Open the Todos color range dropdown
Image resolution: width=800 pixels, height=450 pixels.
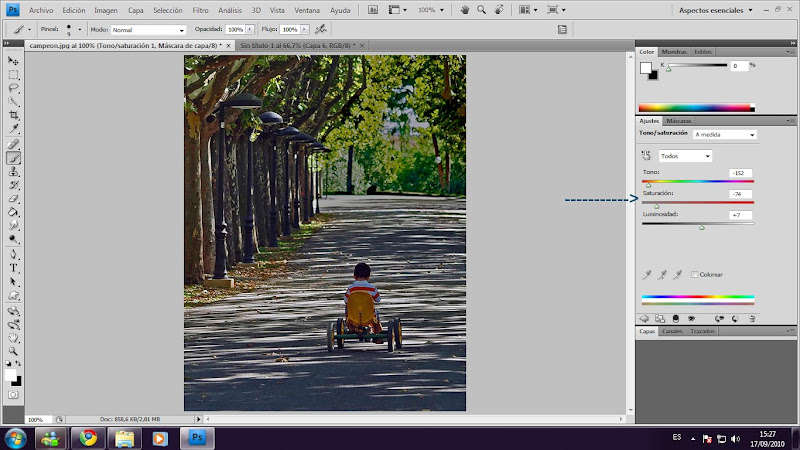tap(685, 156)
